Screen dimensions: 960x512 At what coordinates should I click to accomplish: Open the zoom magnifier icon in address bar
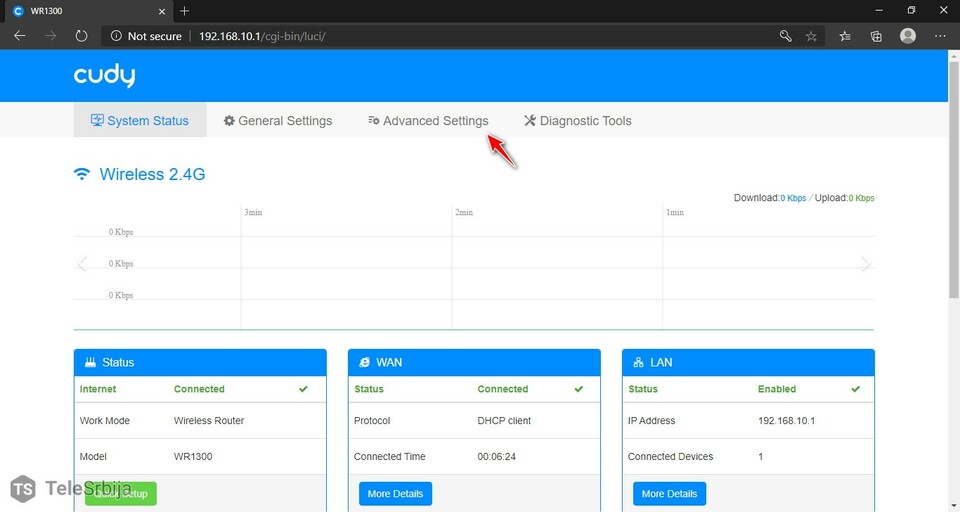pos(785,36)
